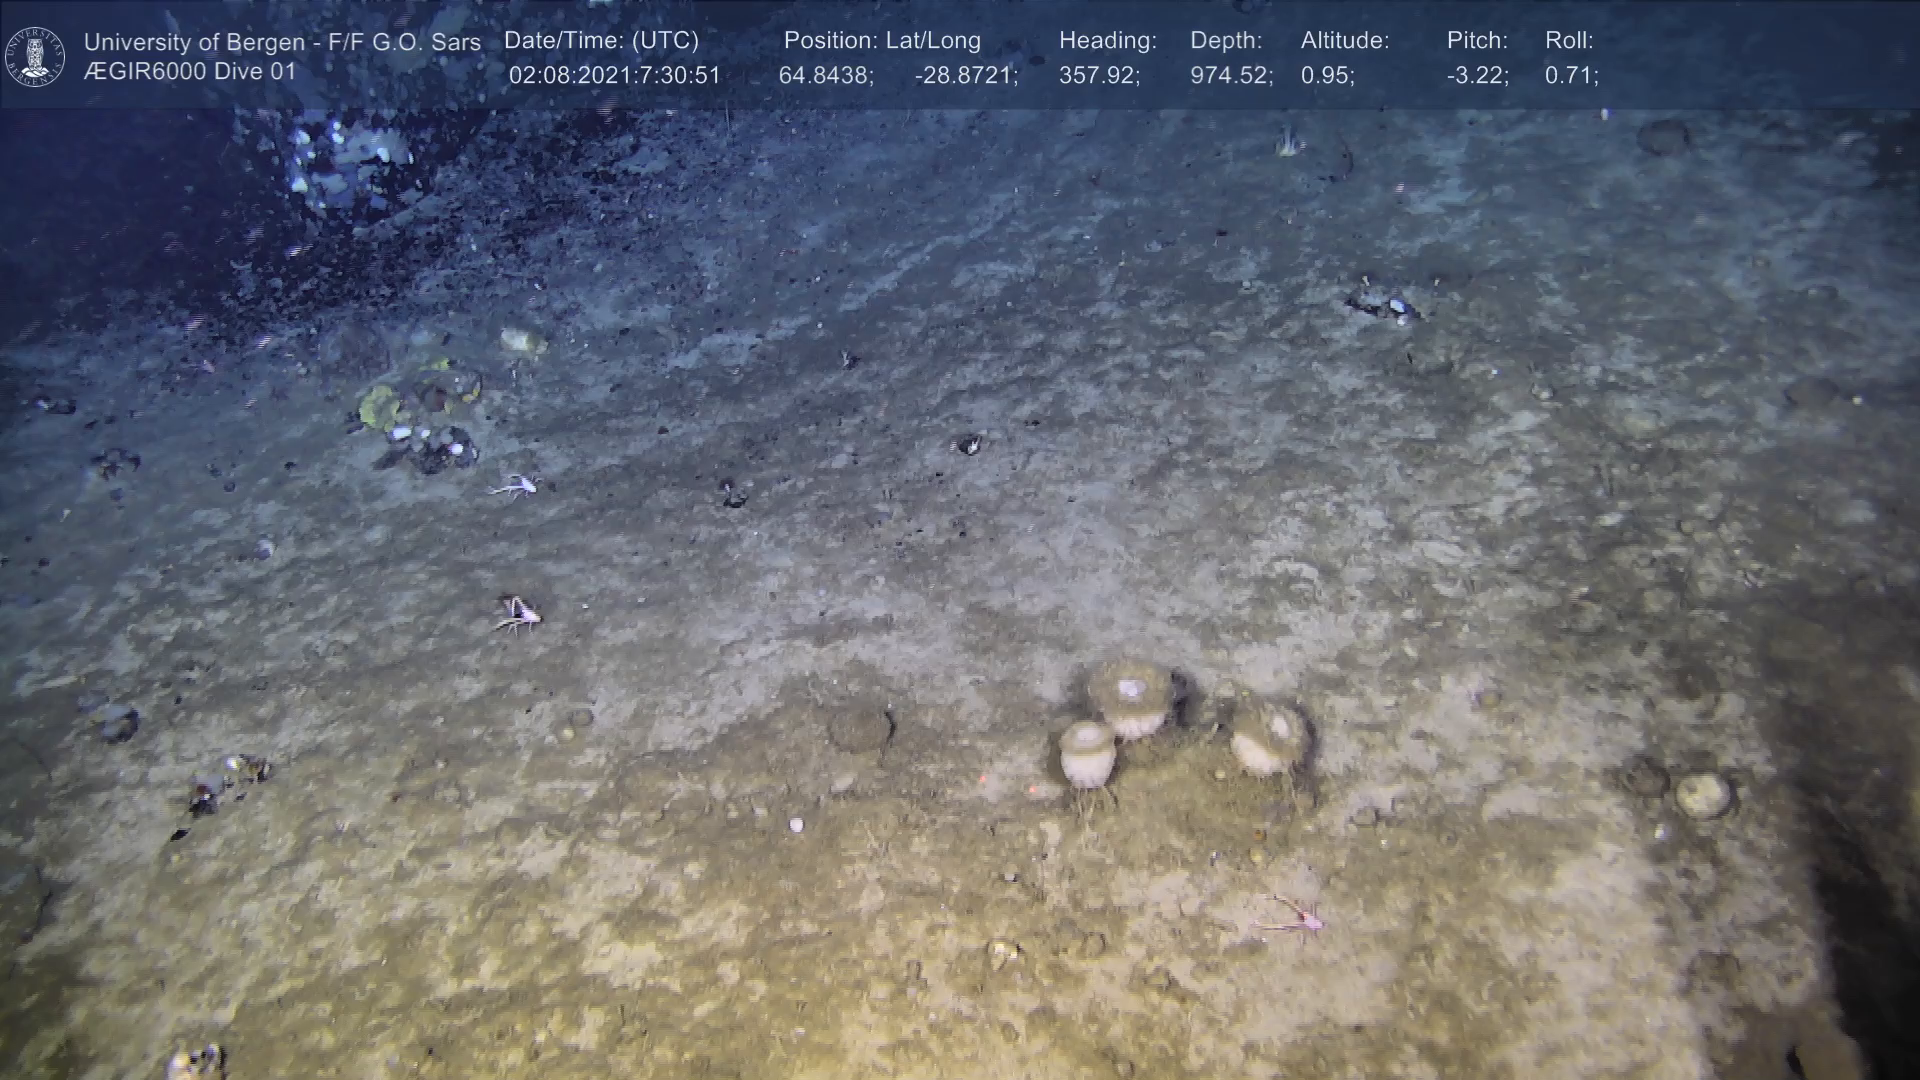Select the longitude value -28.8721
The image size is (1920, 1080).
tap(965, 76)
